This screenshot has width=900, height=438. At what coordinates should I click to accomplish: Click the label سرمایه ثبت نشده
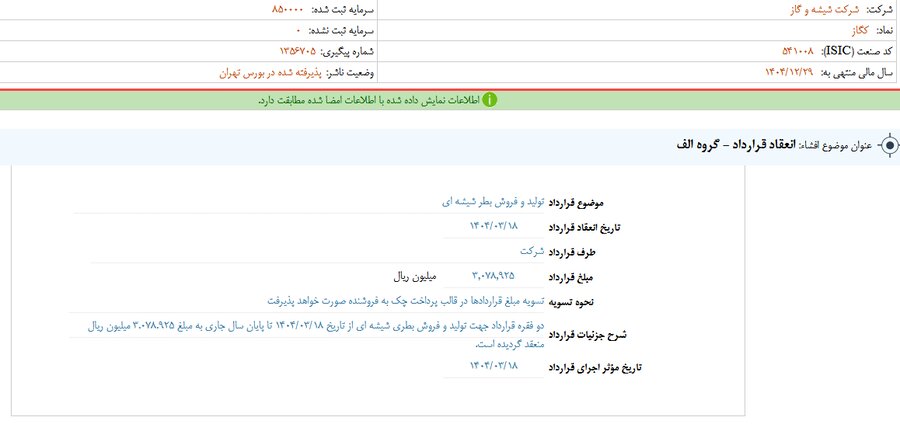[342, 31]
